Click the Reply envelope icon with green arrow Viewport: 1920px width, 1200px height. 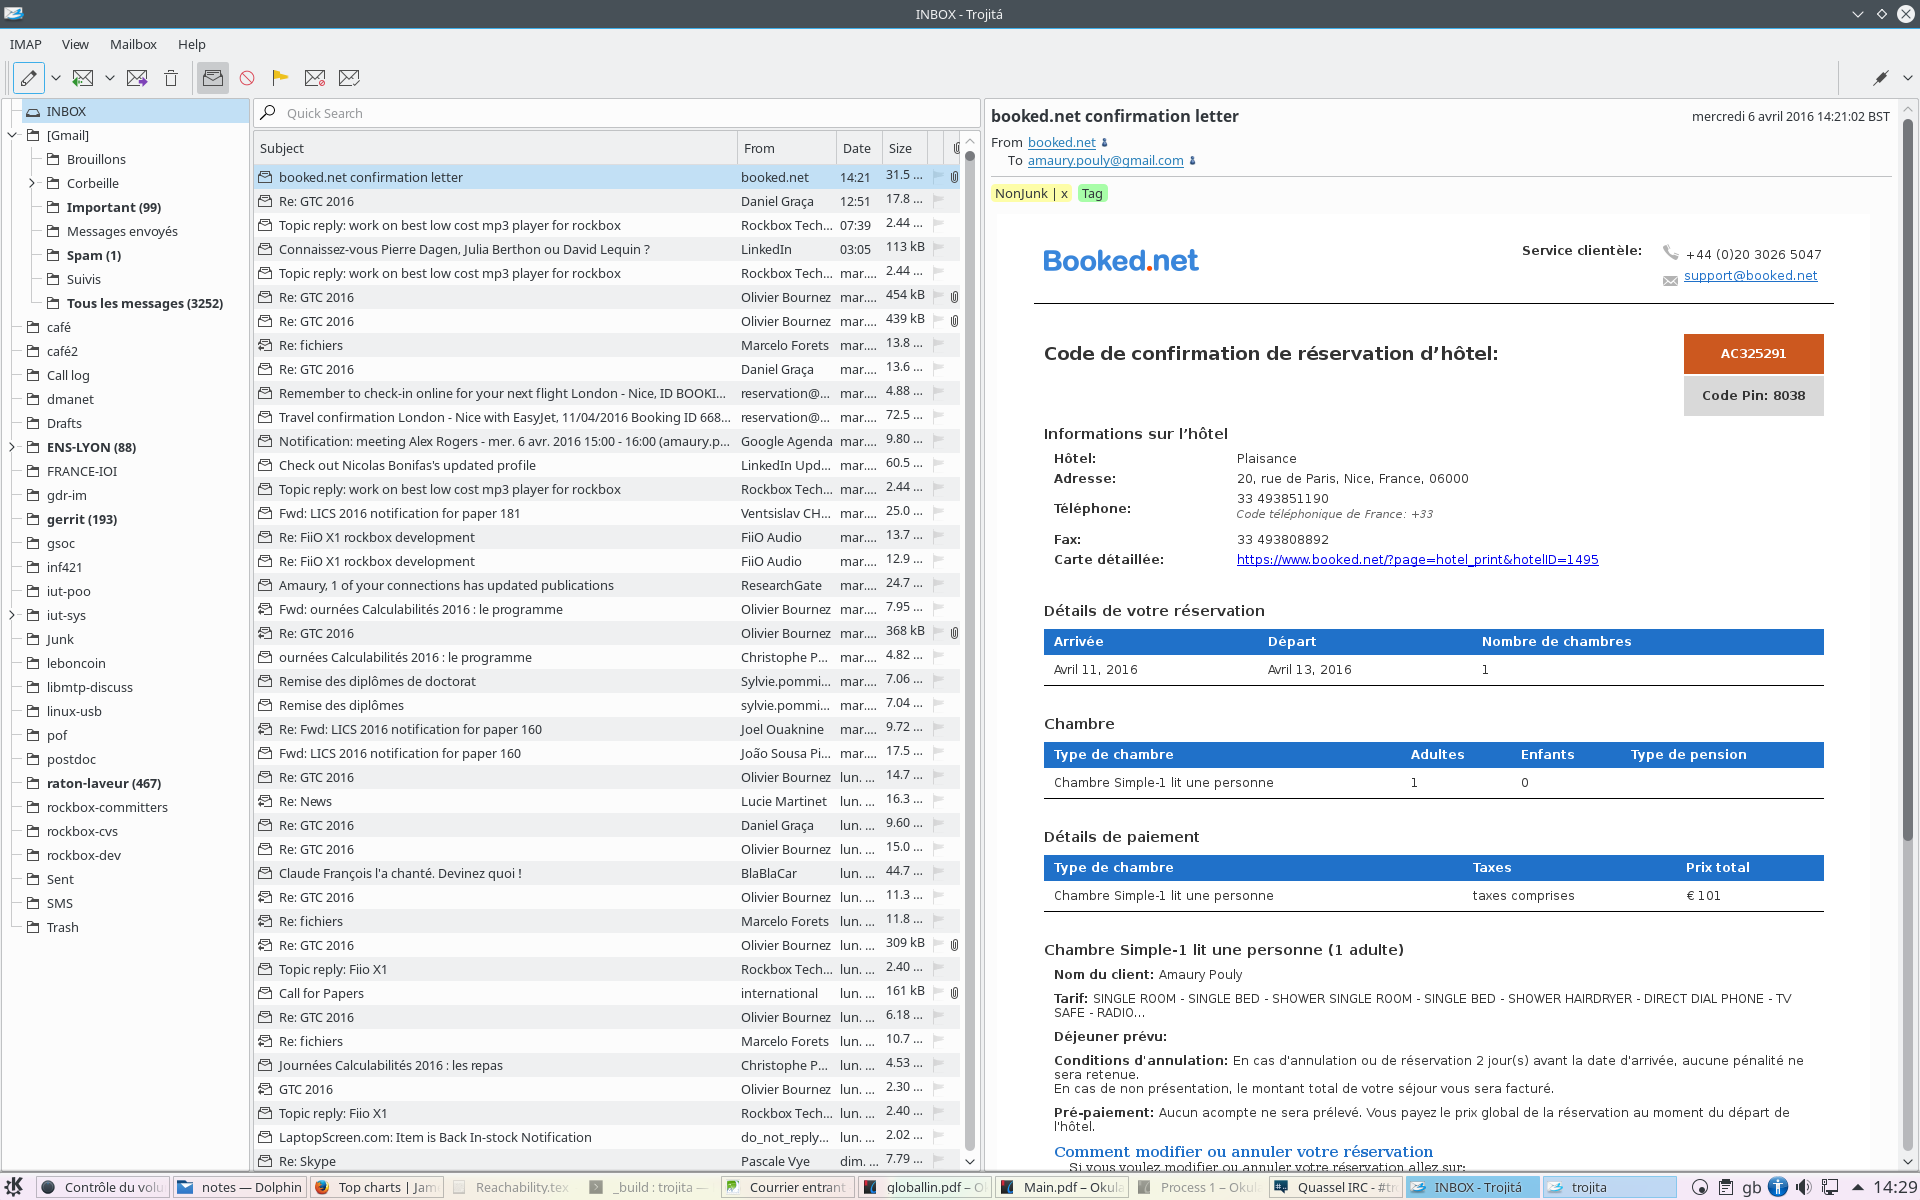click(83, 78)
